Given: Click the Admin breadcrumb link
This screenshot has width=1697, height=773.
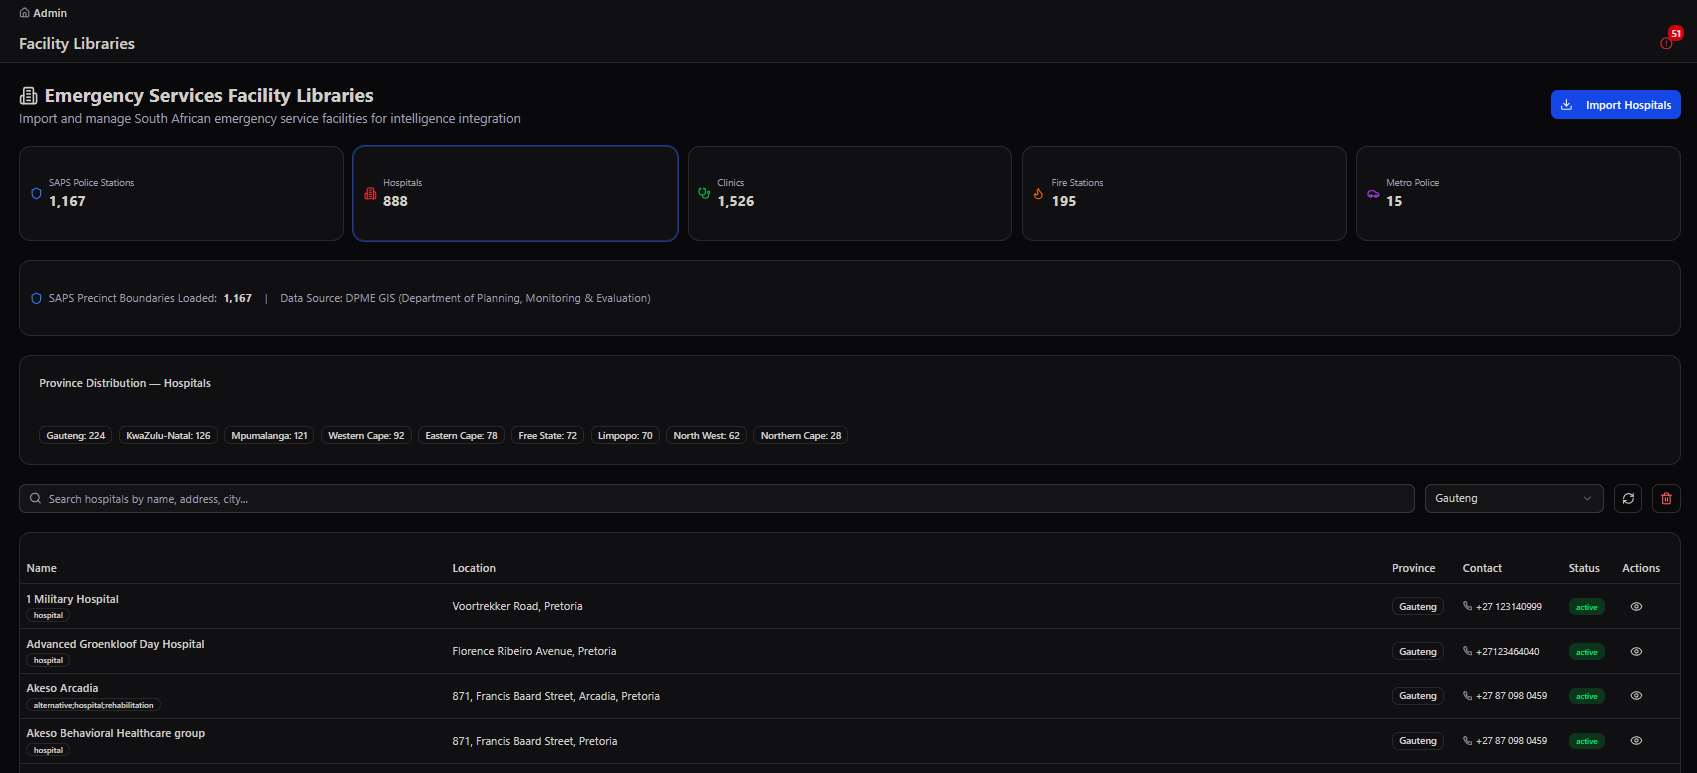Looking at the screenshot, I should 50,13.
